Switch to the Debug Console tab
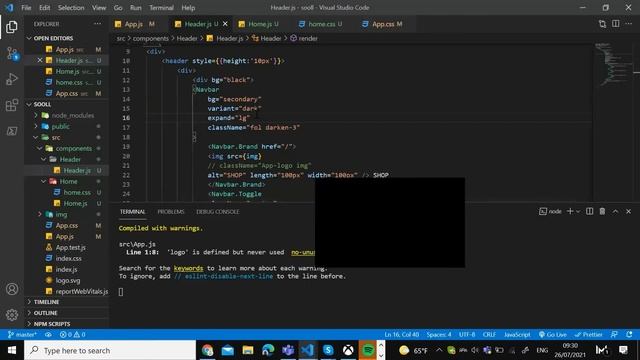640x360 pixels. [218, 212]
